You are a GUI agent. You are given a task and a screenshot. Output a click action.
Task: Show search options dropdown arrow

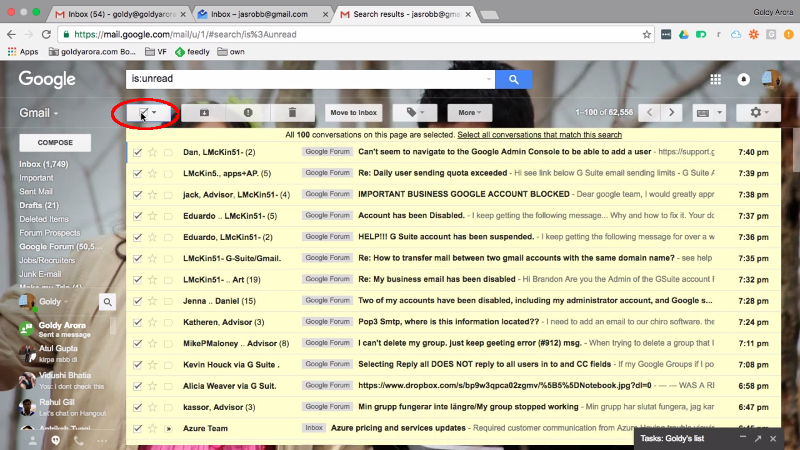point(488,79)
